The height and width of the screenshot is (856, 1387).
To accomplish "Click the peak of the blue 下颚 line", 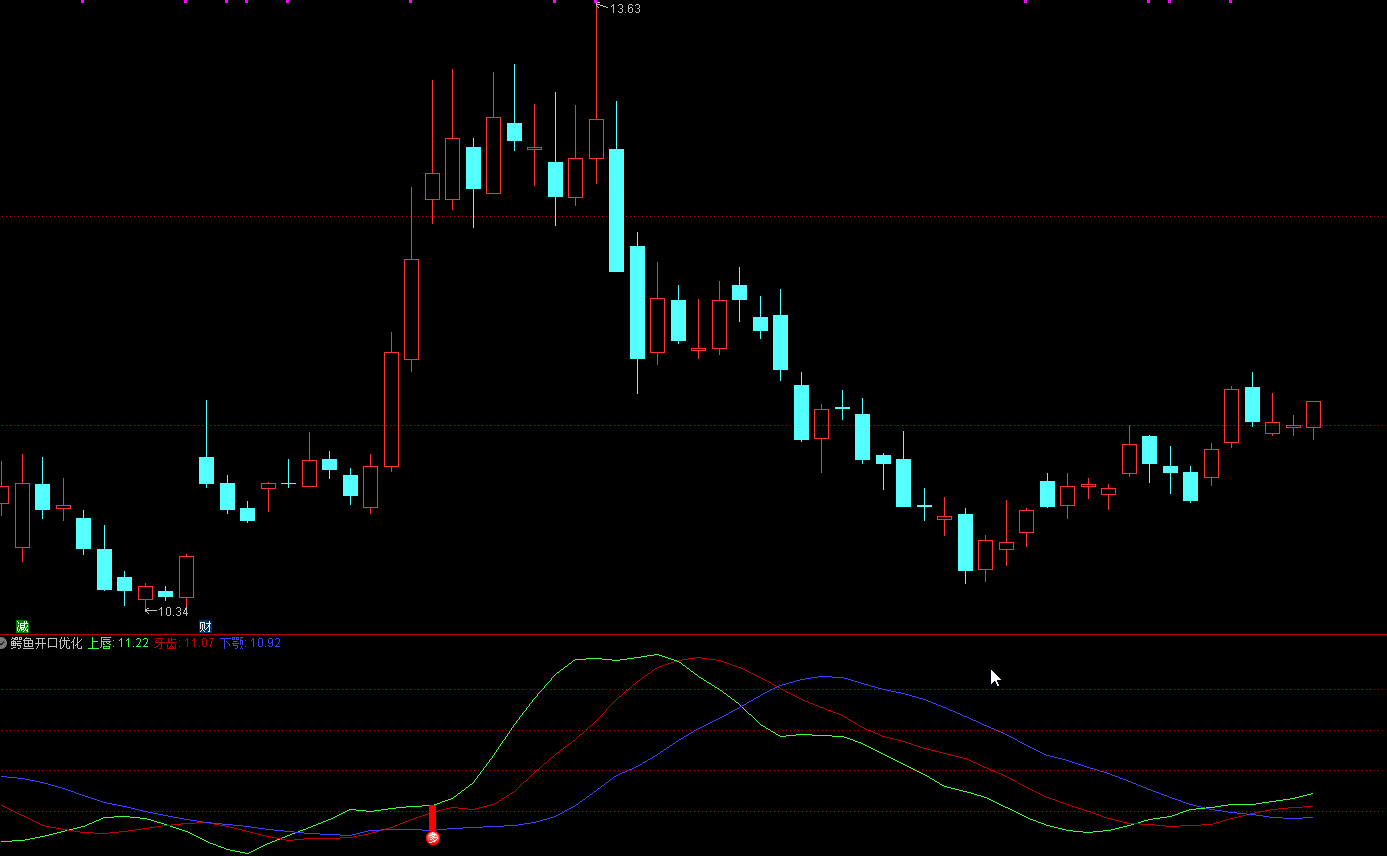I will [x=826, y=677].
